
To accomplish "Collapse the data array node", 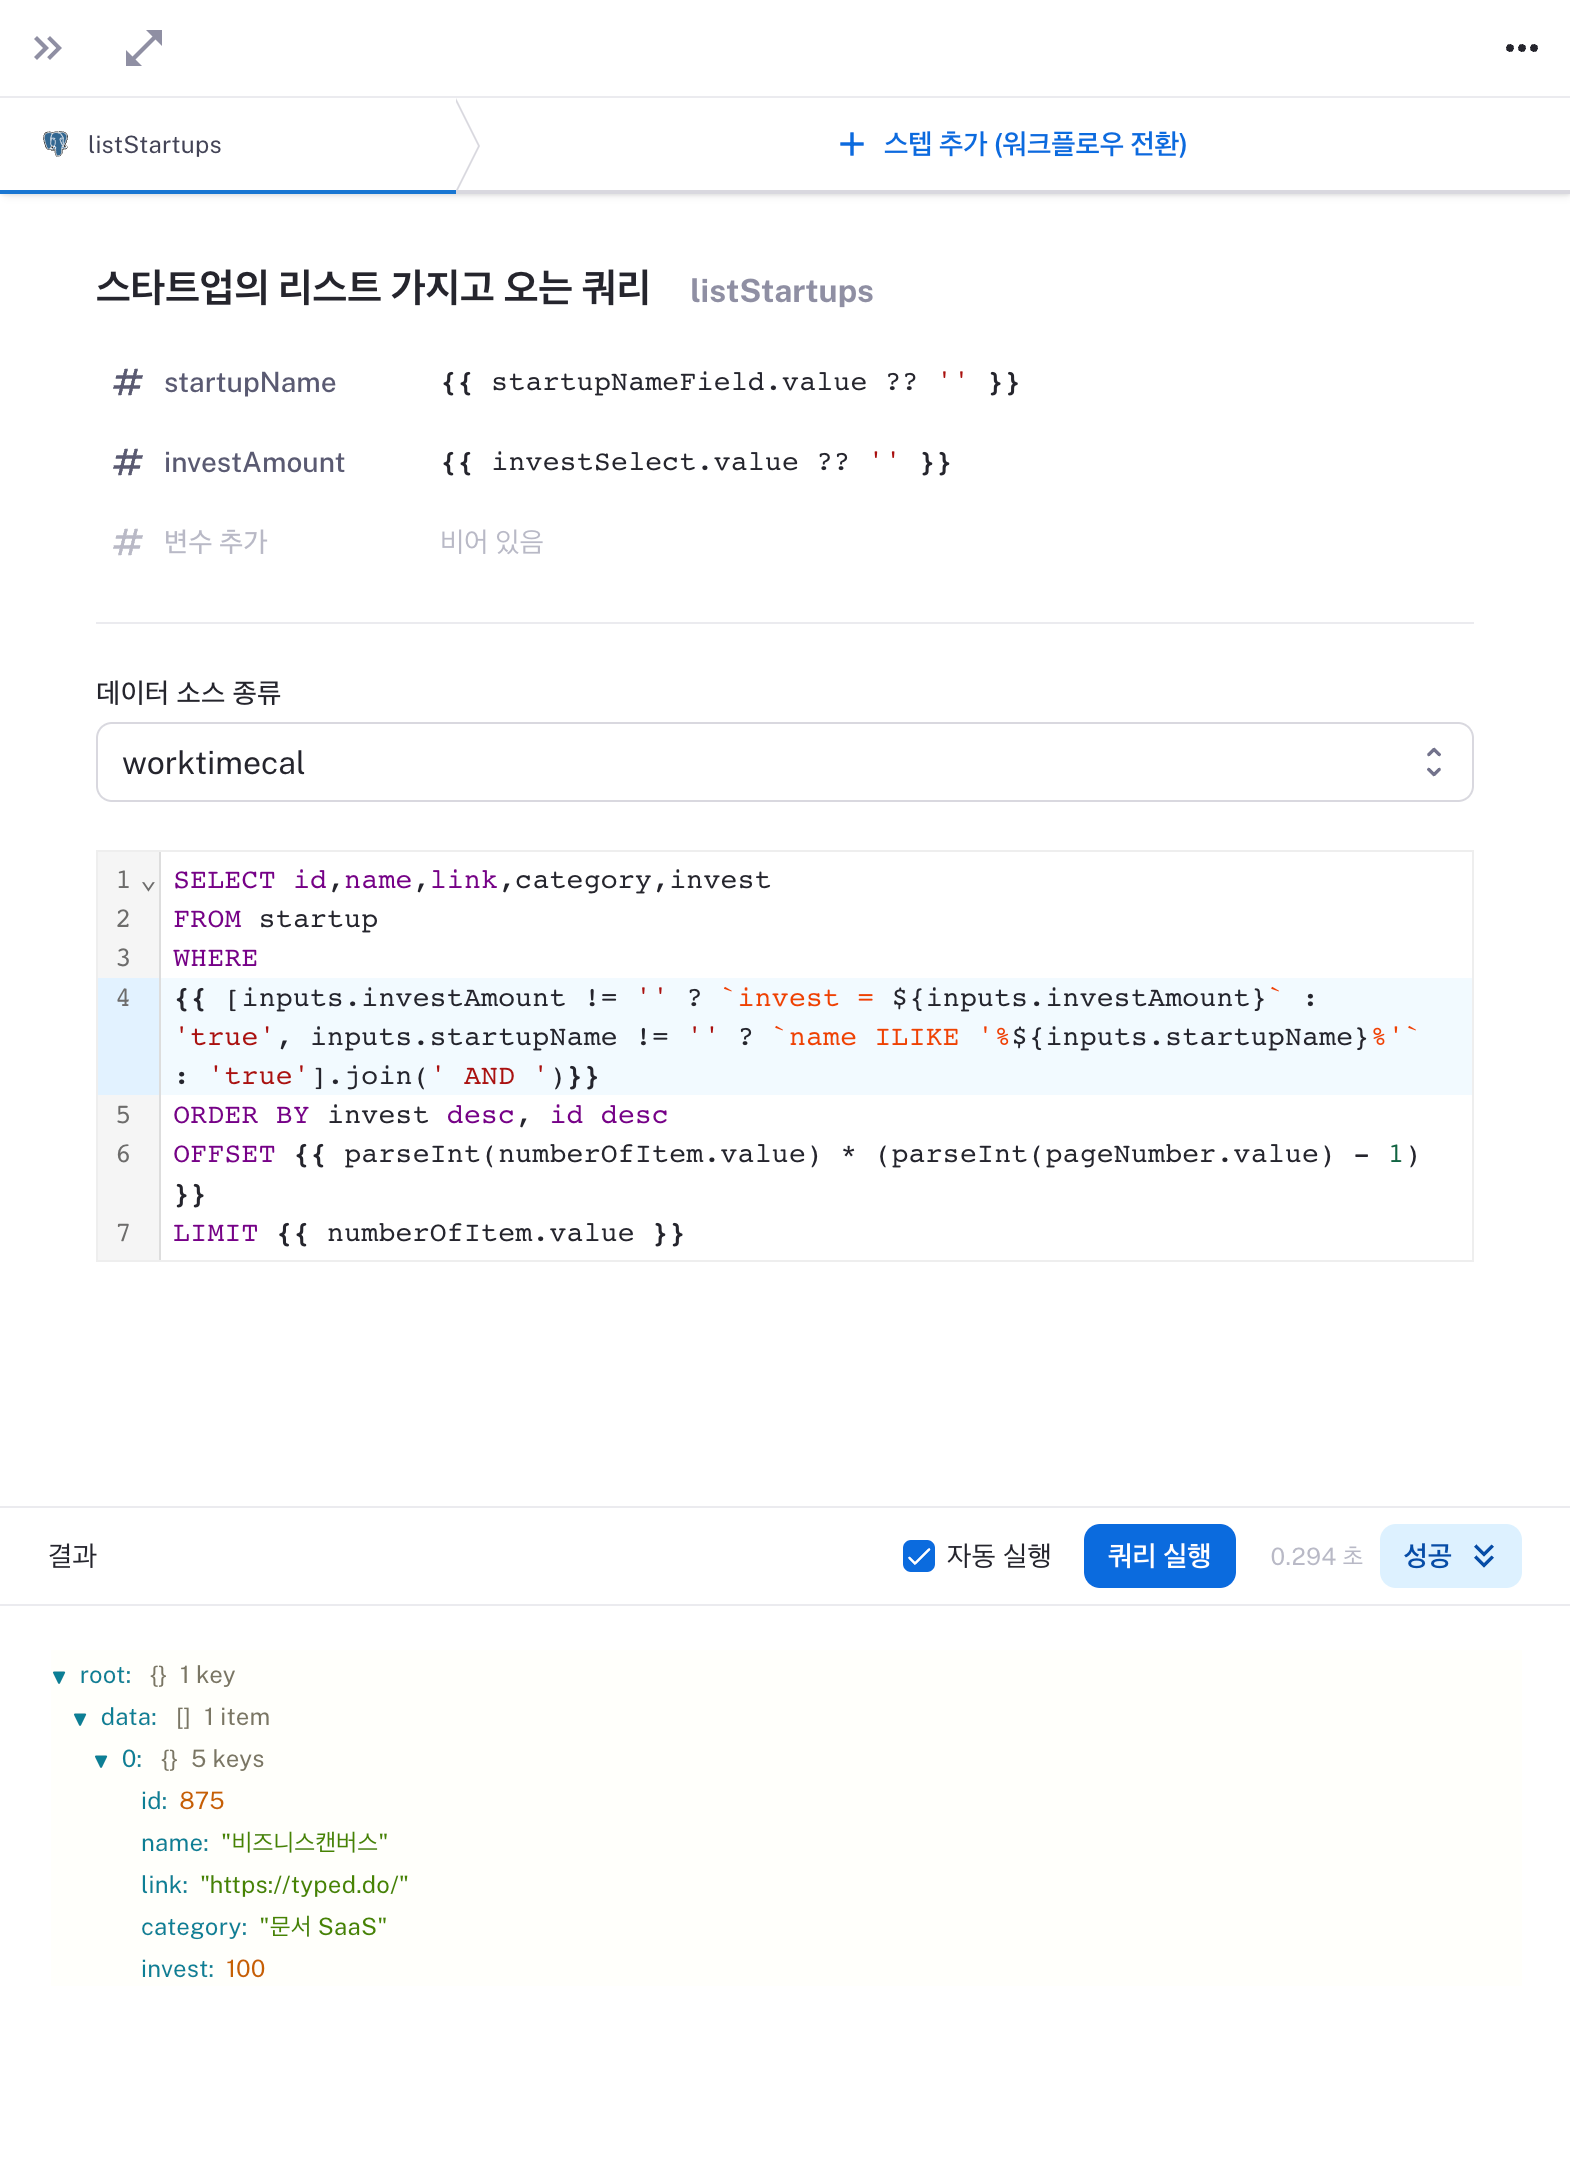I will (80, 1719).
